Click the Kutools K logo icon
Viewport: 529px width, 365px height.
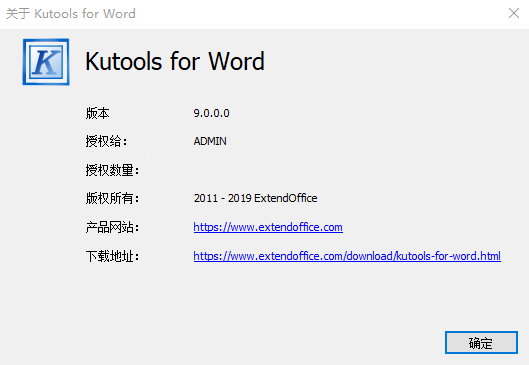(46, 62)
